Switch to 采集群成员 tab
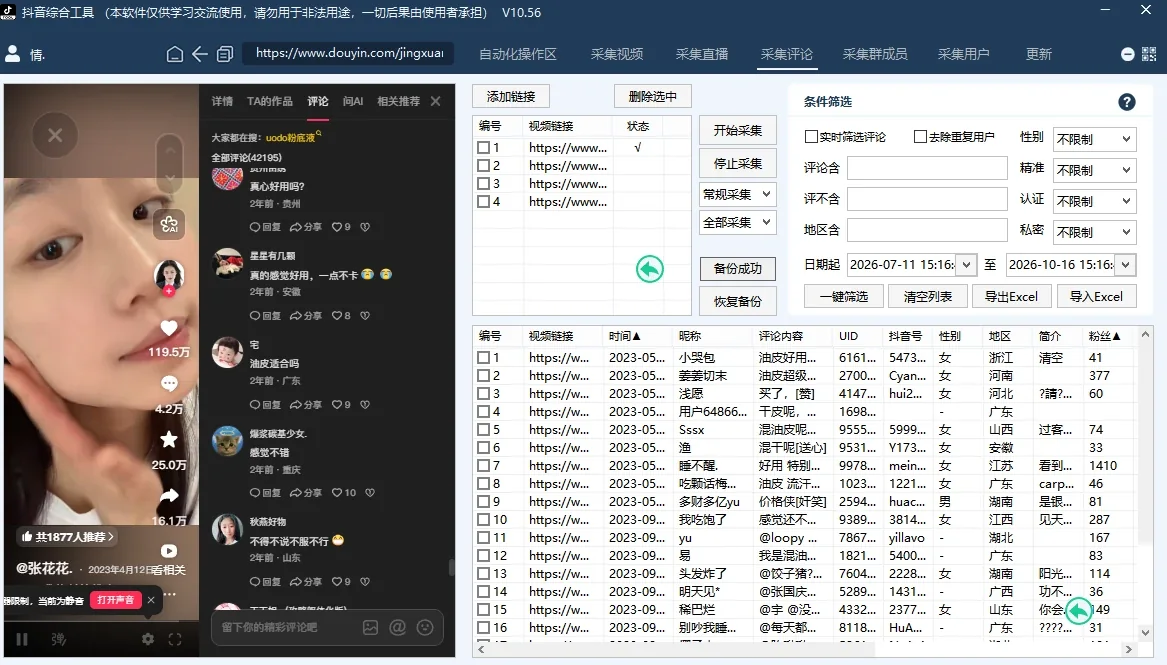 coord(875,54)
